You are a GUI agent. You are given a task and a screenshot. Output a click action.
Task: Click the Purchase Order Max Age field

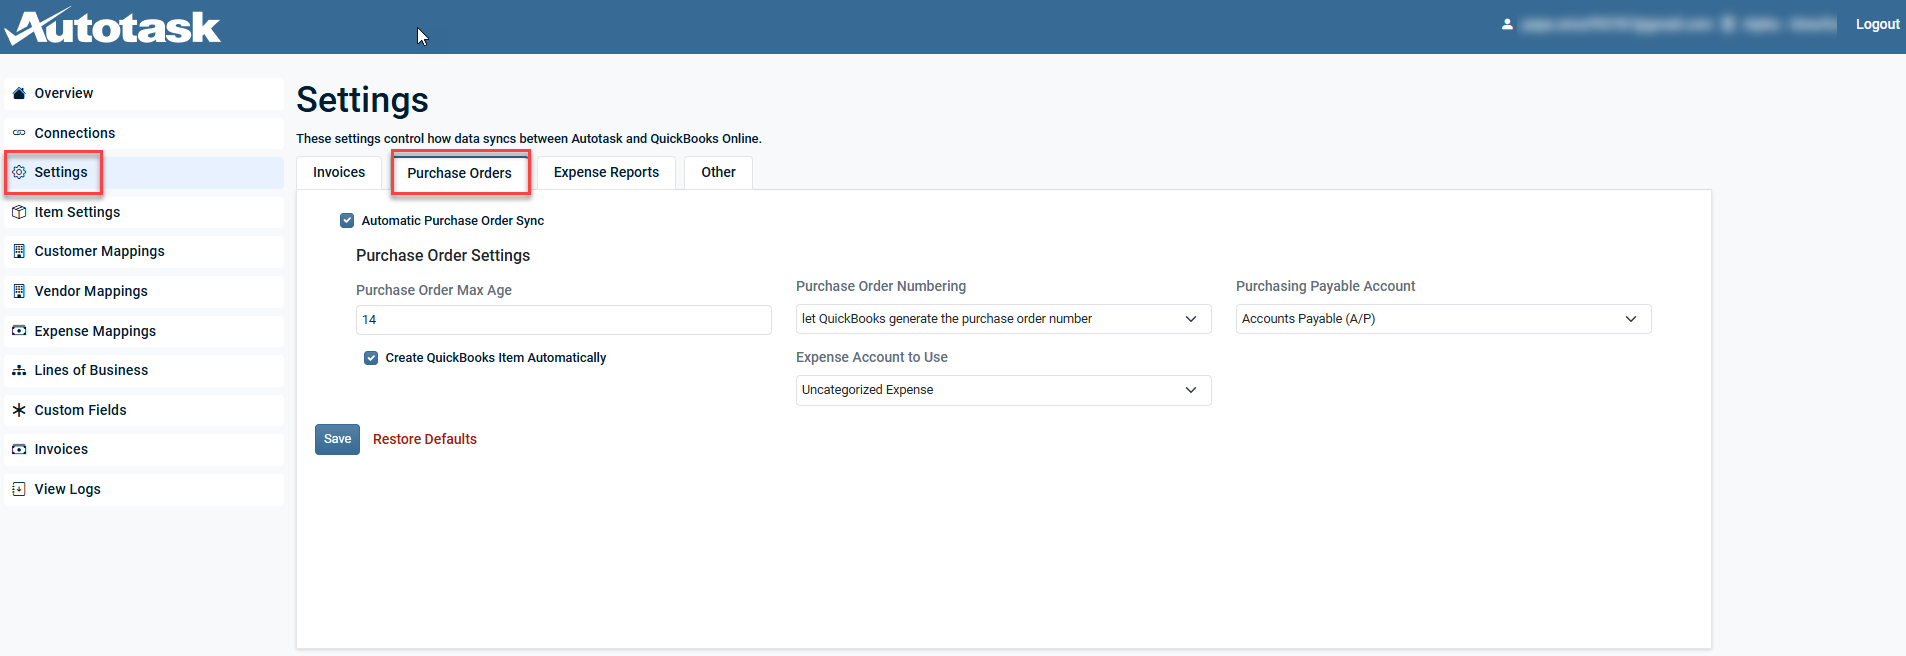(563, 320)
